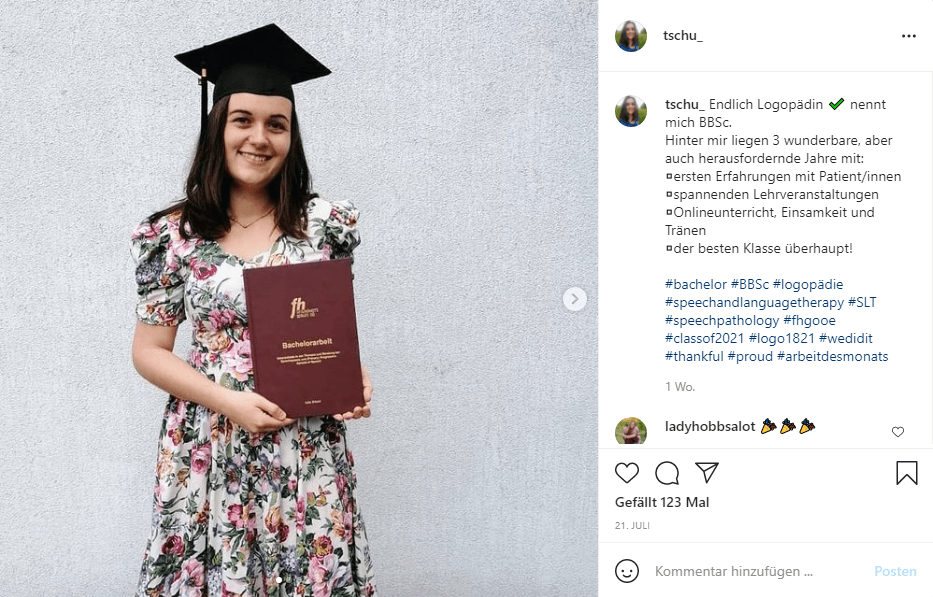Image resolution: width=933 pixels, height=597 pixels.
Task: Open the #bachelor hashtag
Action: point(696,285)
